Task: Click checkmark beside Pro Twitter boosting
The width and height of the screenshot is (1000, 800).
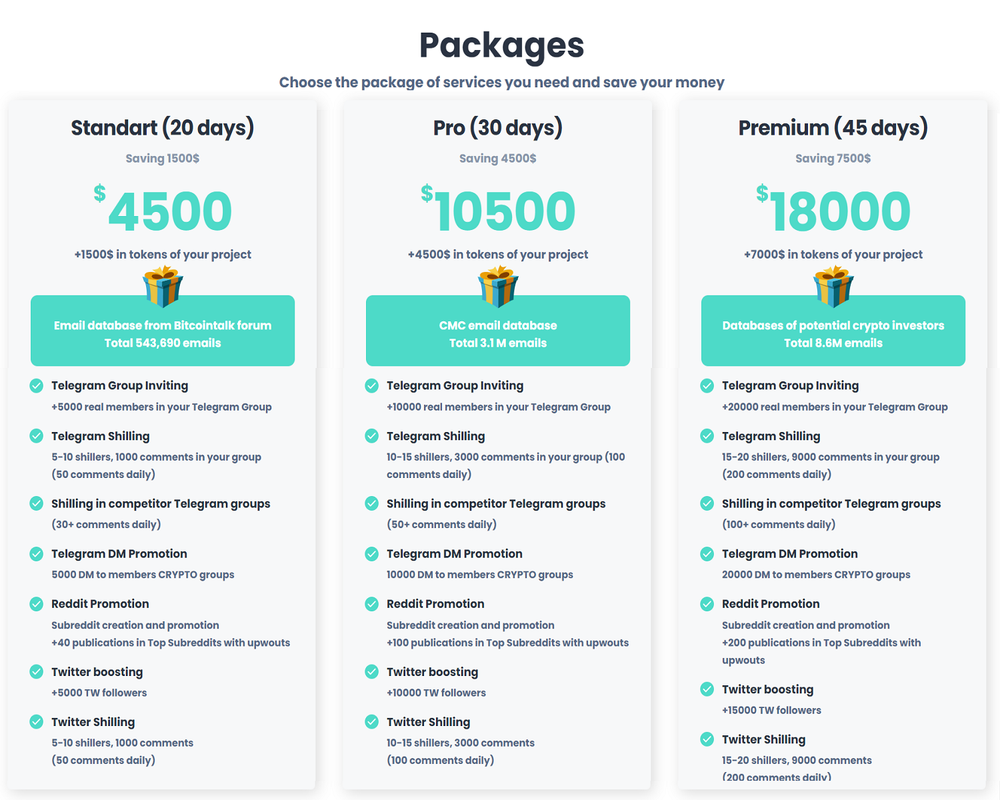Action: point(372,672)
